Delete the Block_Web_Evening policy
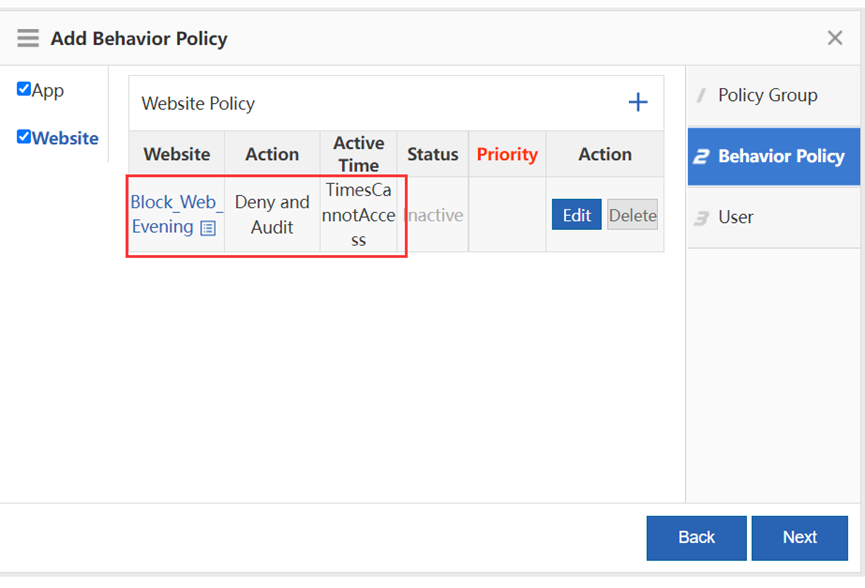865x588 pixels. tap(632, 215)
